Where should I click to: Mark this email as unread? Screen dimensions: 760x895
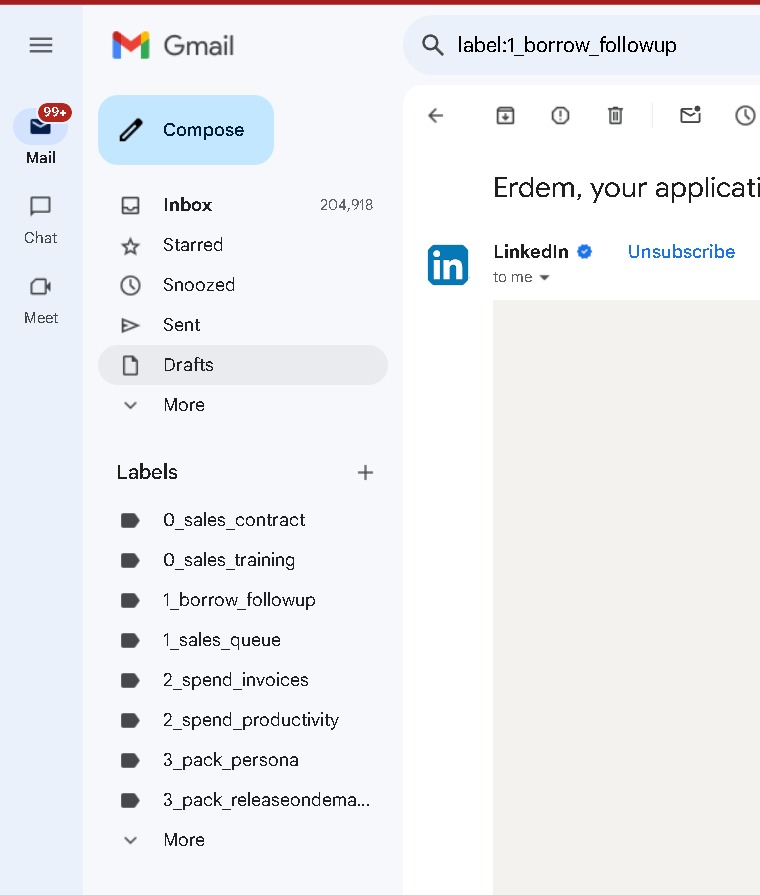coord(690,116)
